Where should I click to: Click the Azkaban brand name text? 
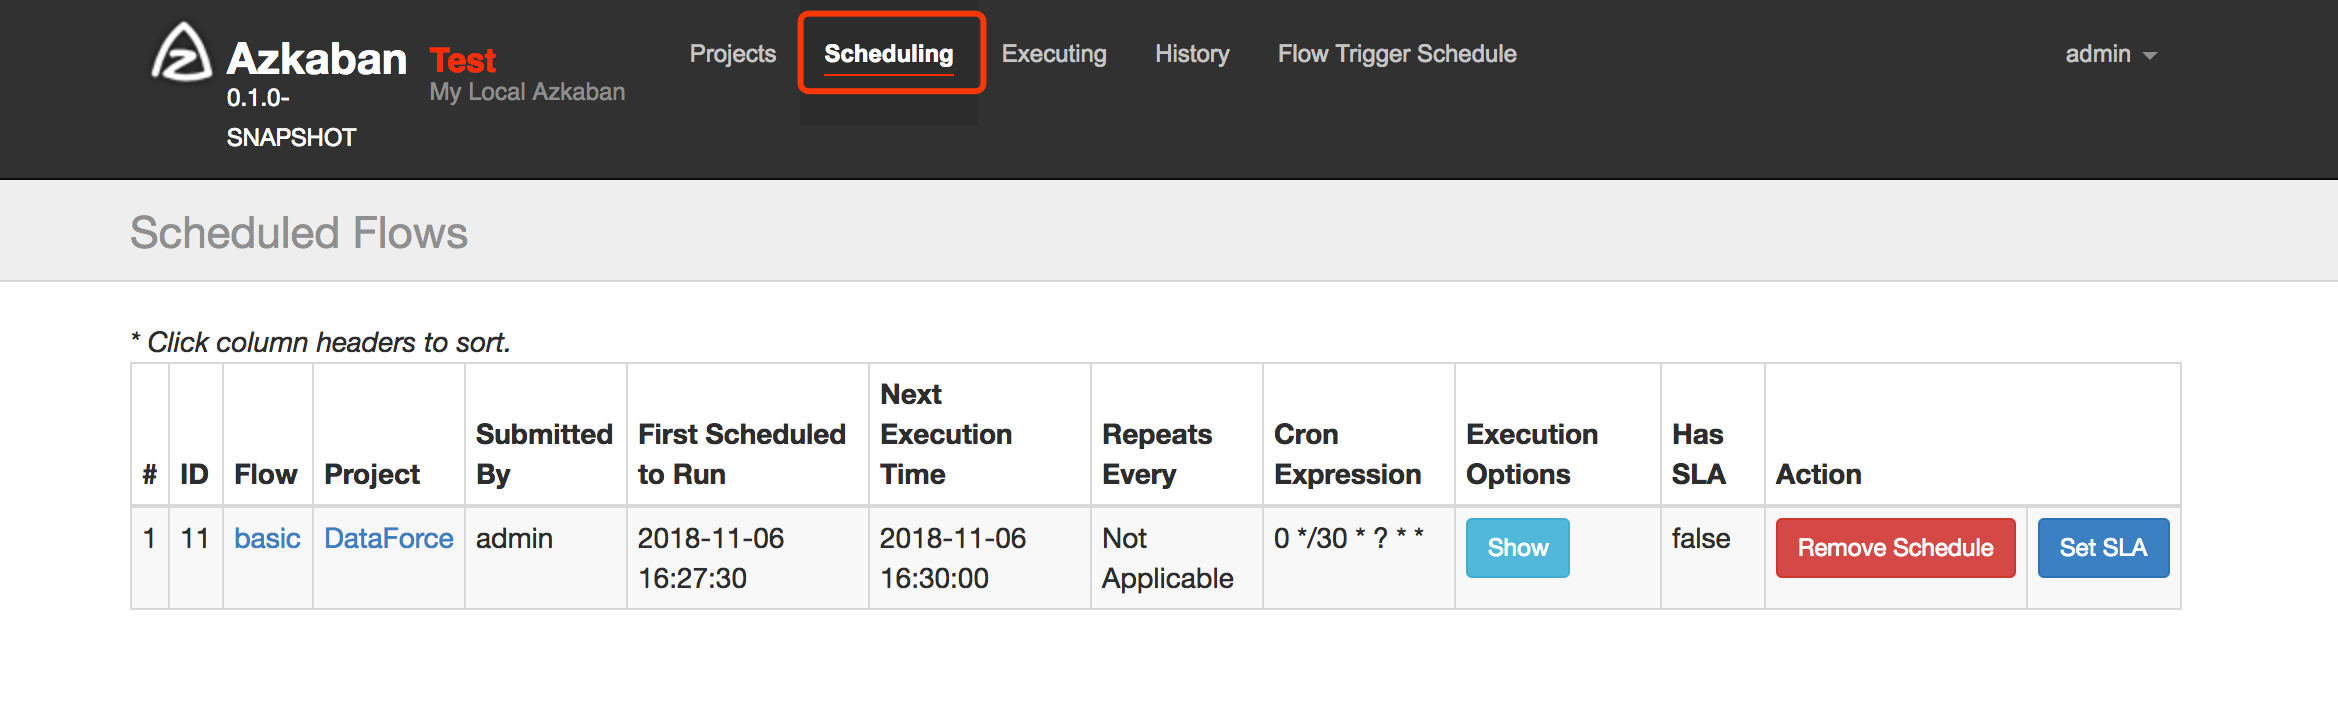pos(316,59)
